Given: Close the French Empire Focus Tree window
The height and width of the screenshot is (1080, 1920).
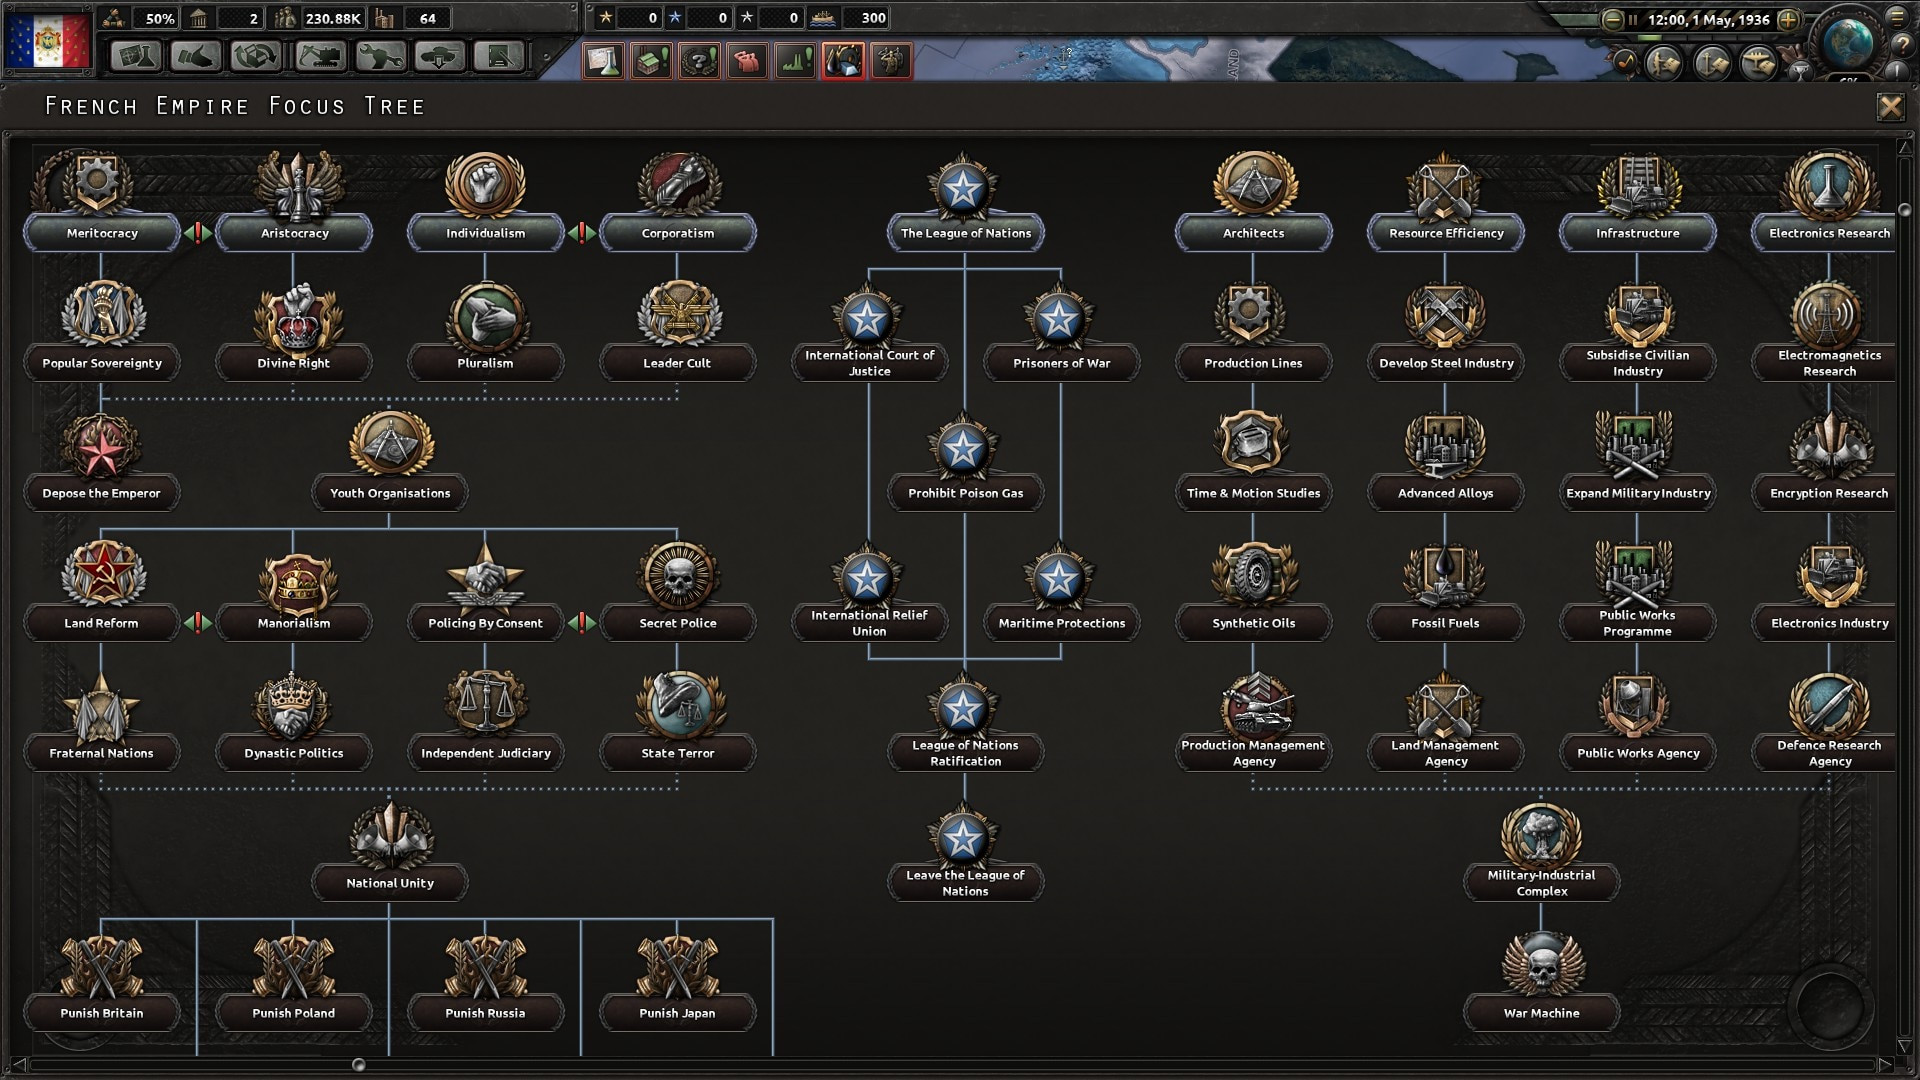Looking at the screenshot, I should [x=1890, y=107].
